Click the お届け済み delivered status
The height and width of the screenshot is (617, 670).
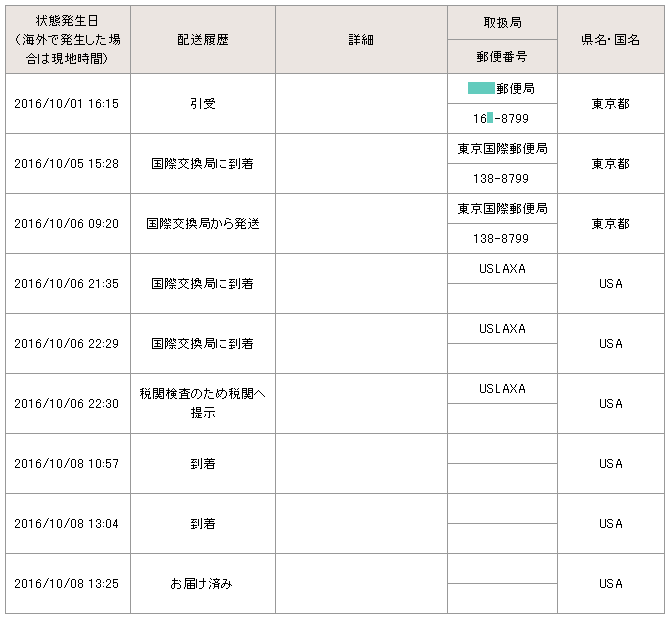point(202,583)
